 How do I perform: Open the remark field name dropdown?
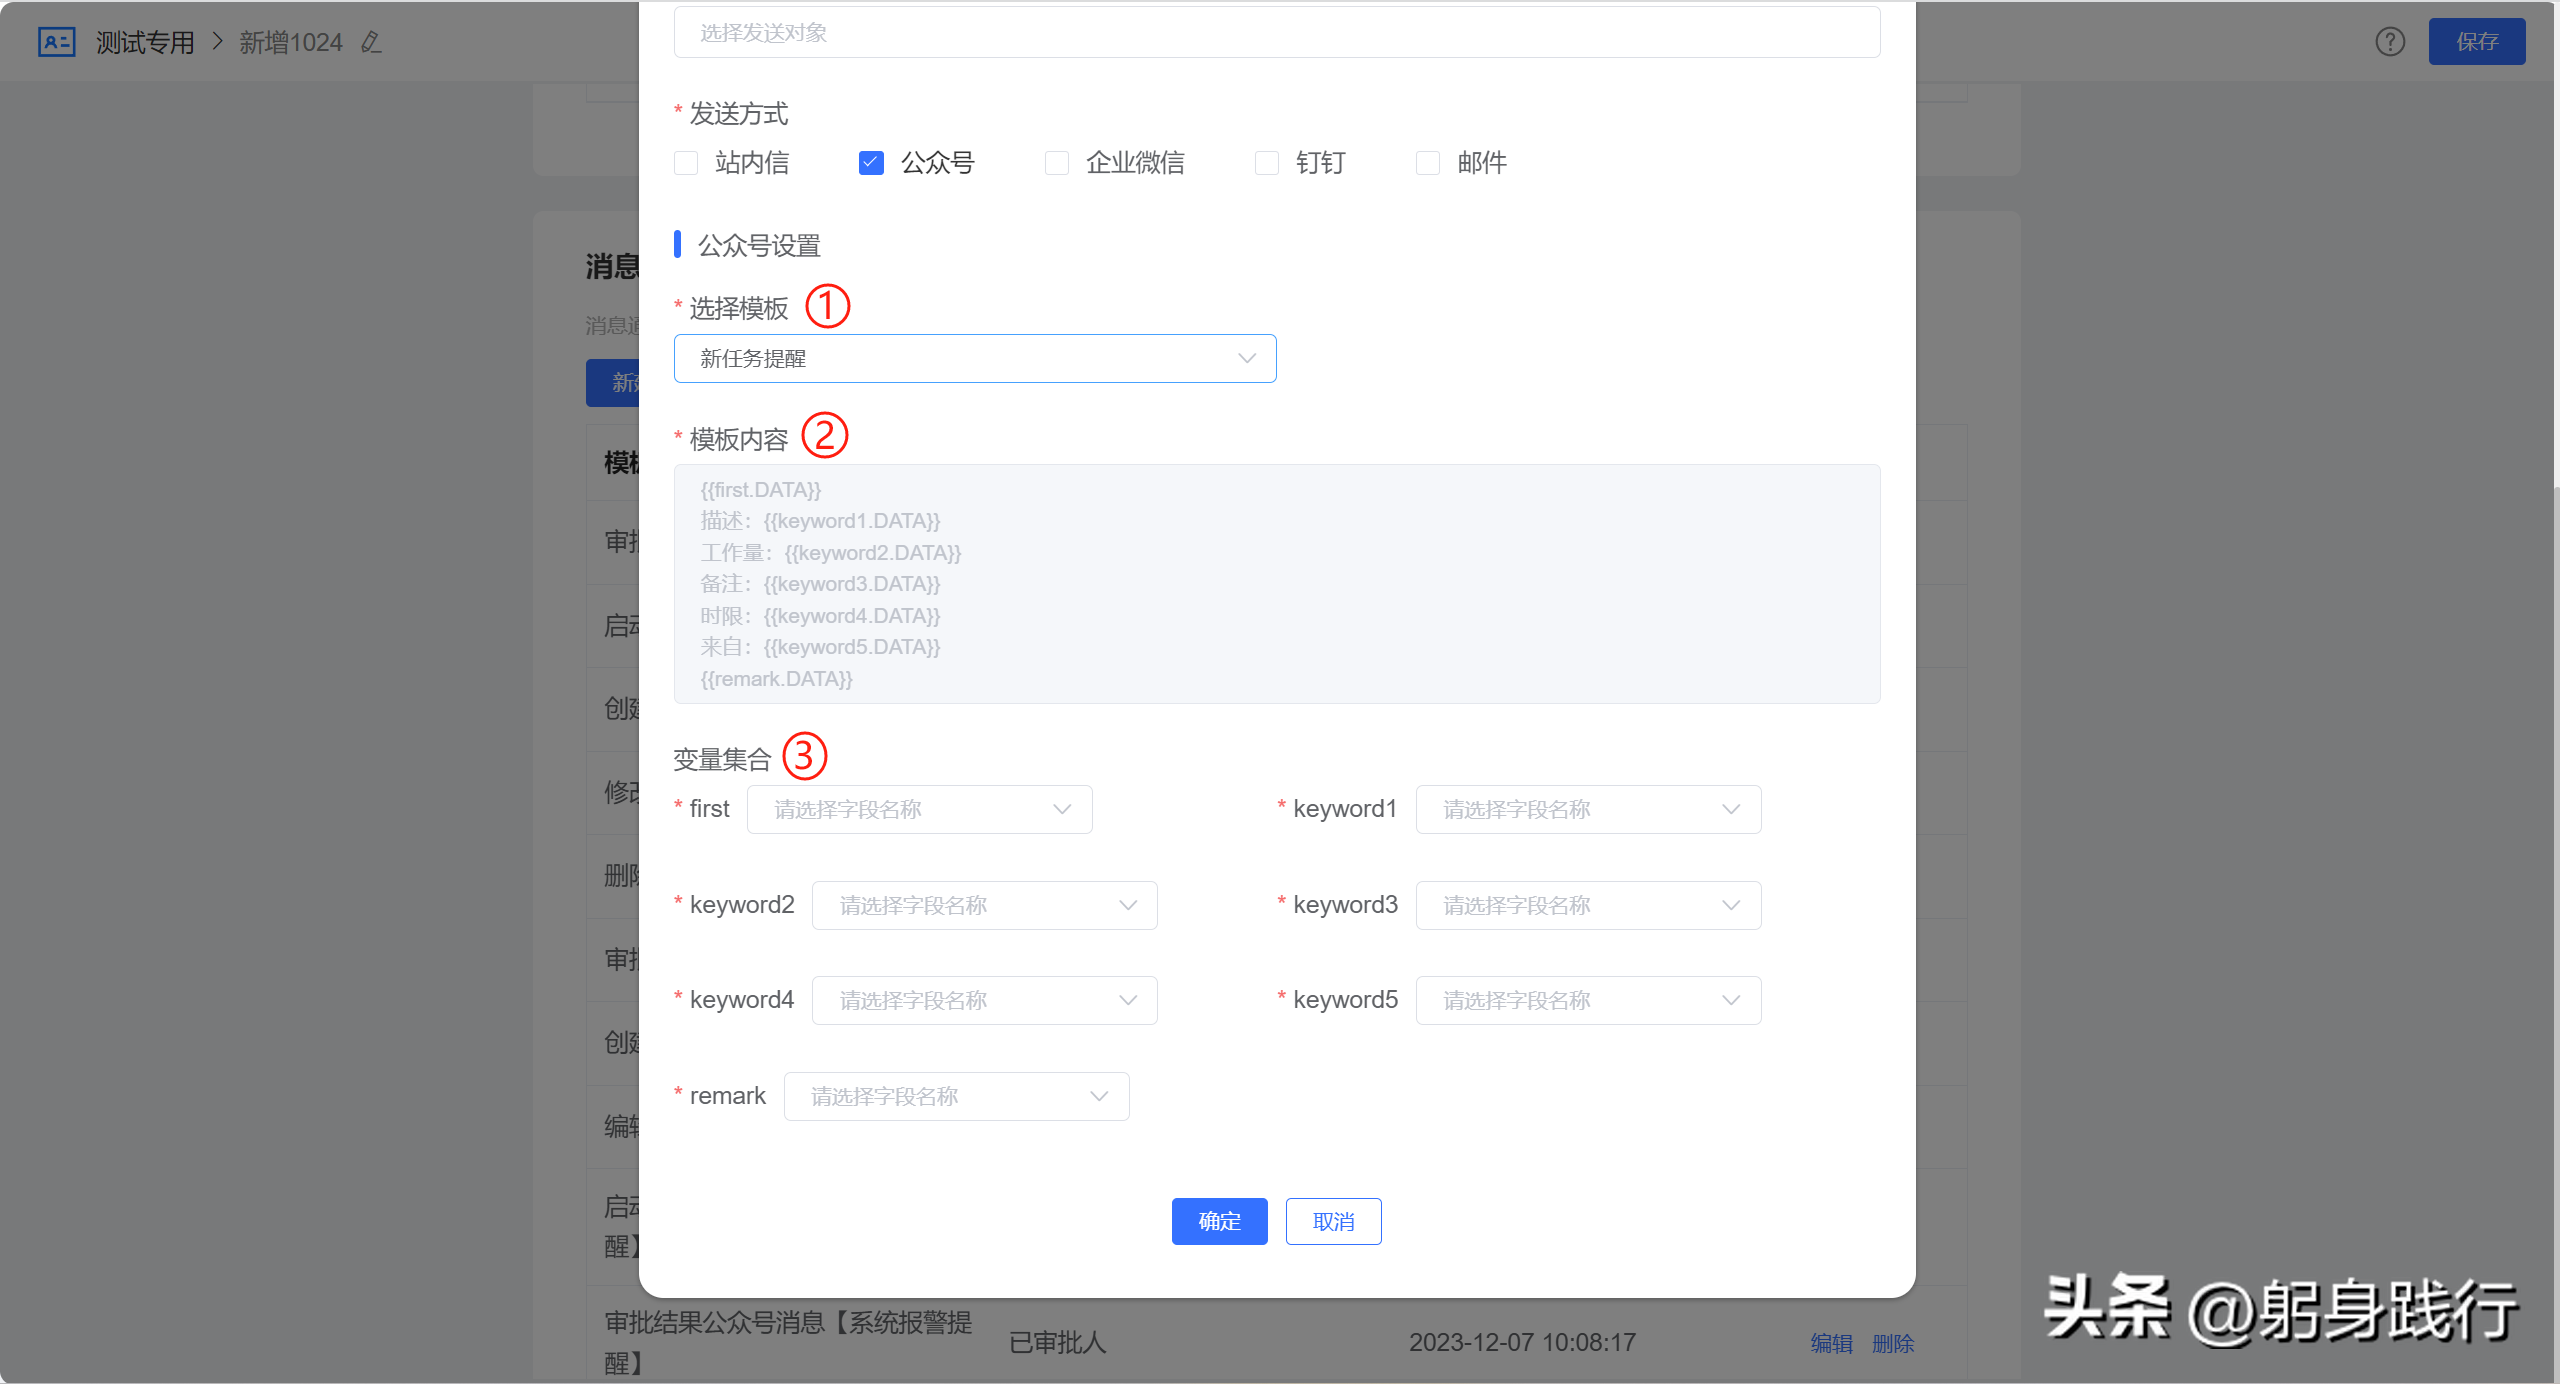tap(957, 1096)
